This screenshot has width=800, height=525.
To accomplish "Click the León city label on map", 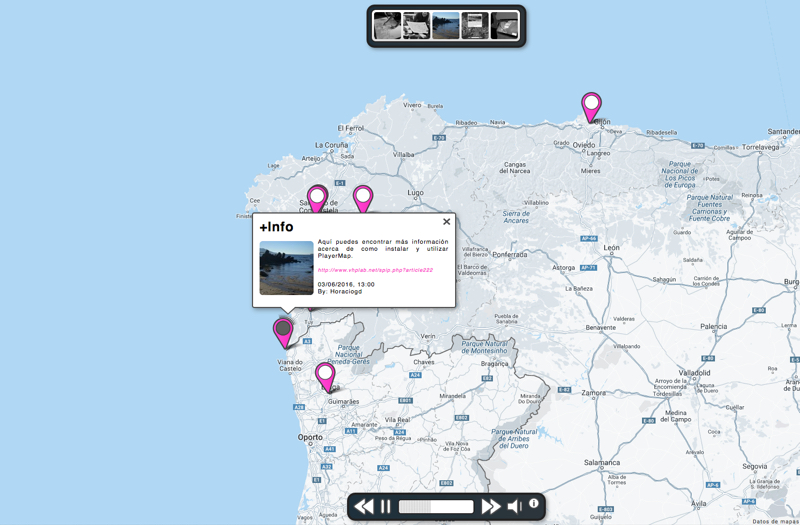I will click(x=611, y=247).
